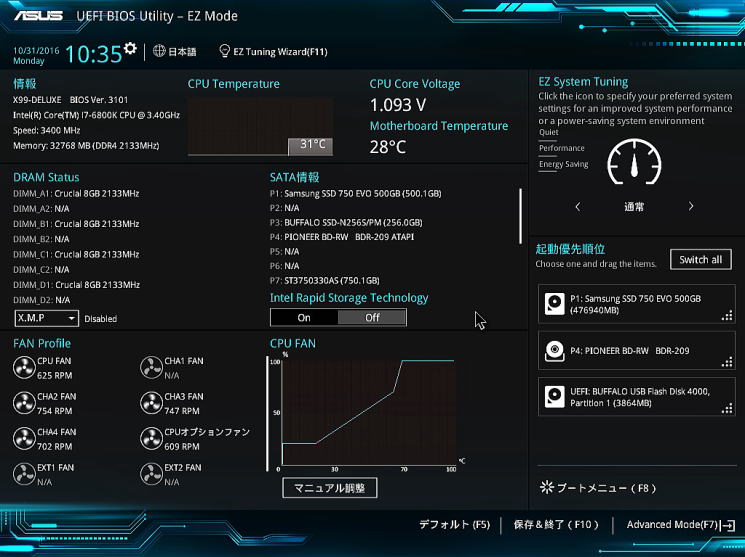Image resolution: width=745 pixels, height=557 pixels.
Task: Click the boot menu asterisk icon
Action: (547, 488)
